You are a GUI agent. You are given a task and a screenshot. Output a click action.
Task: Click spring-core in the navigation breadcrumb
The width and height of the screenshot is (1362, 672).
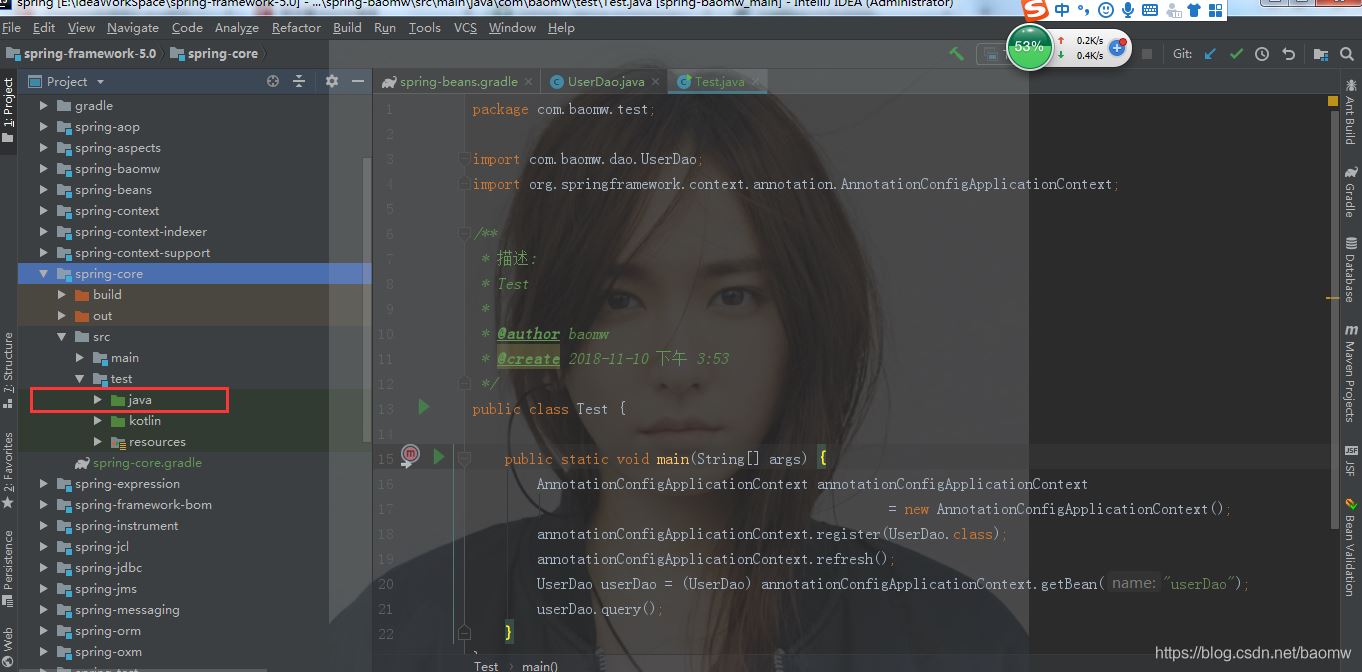click(x=222, y=54)
